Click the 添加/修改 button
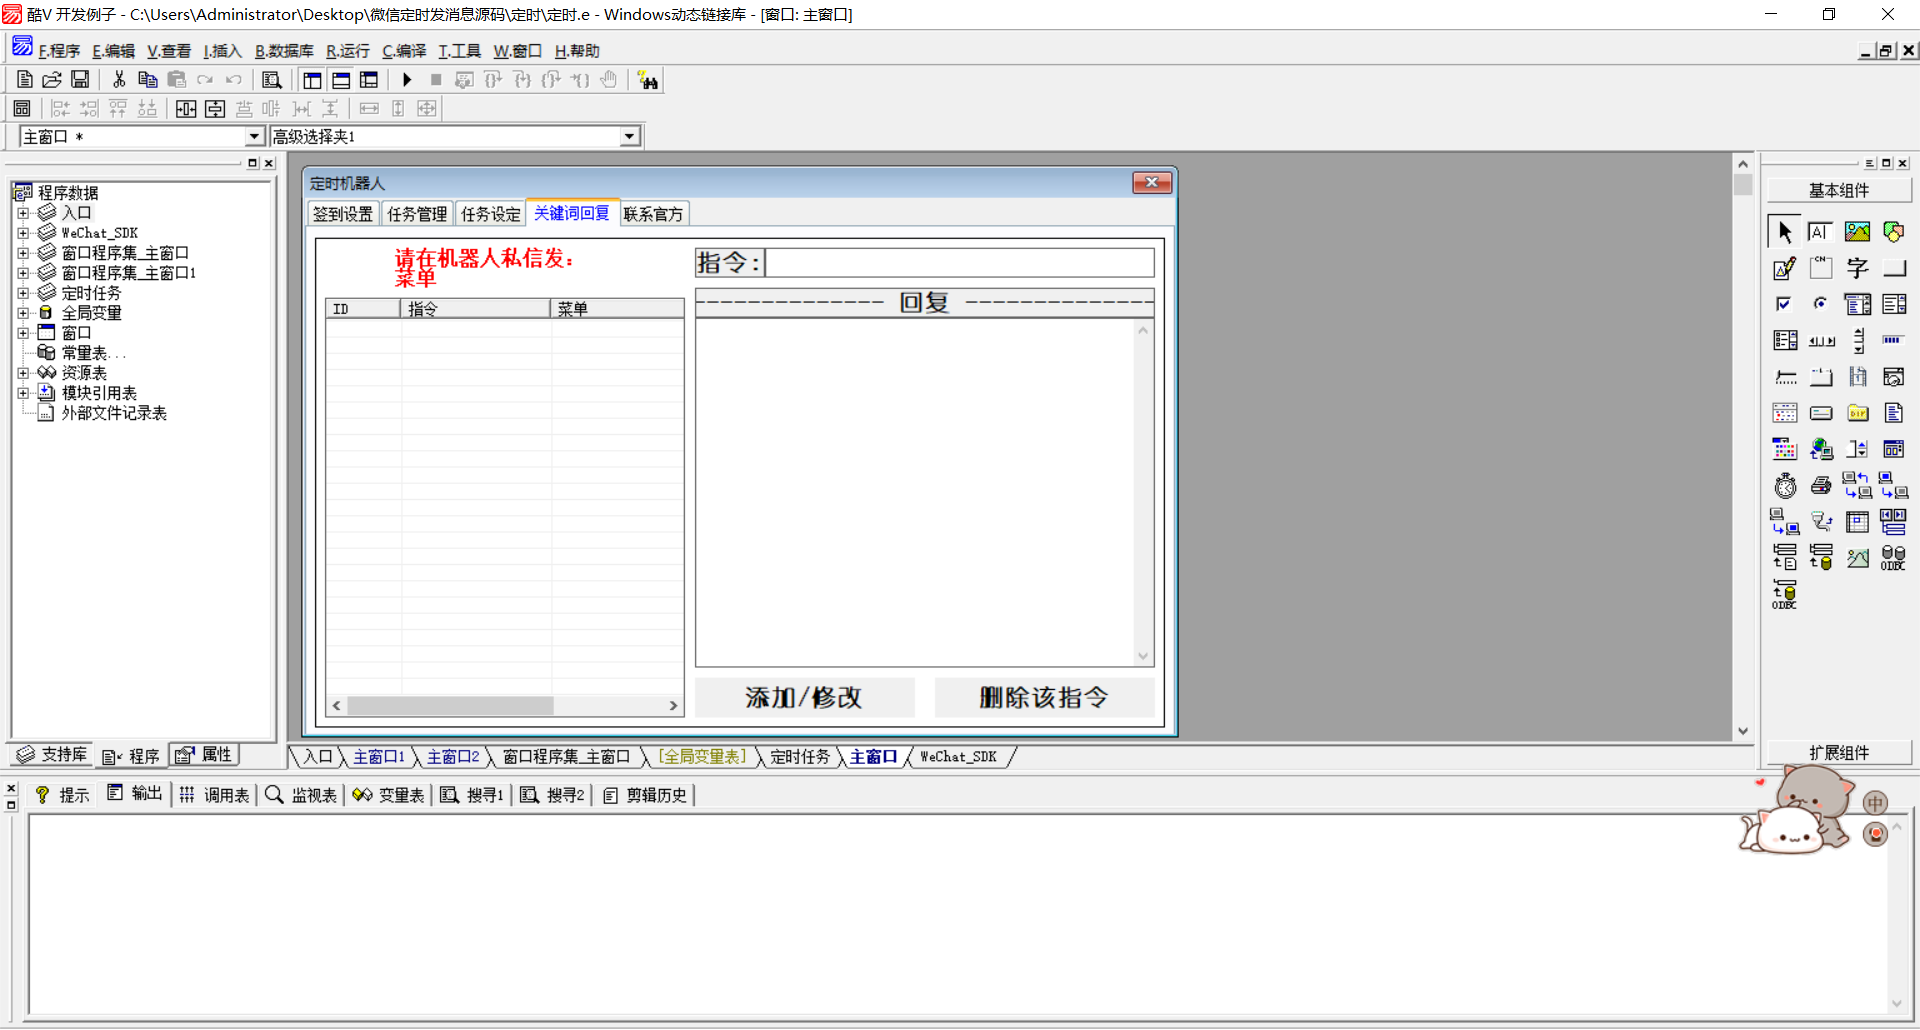The image size is (1920, 1030). pyautogui.click(x=804, y=697)
